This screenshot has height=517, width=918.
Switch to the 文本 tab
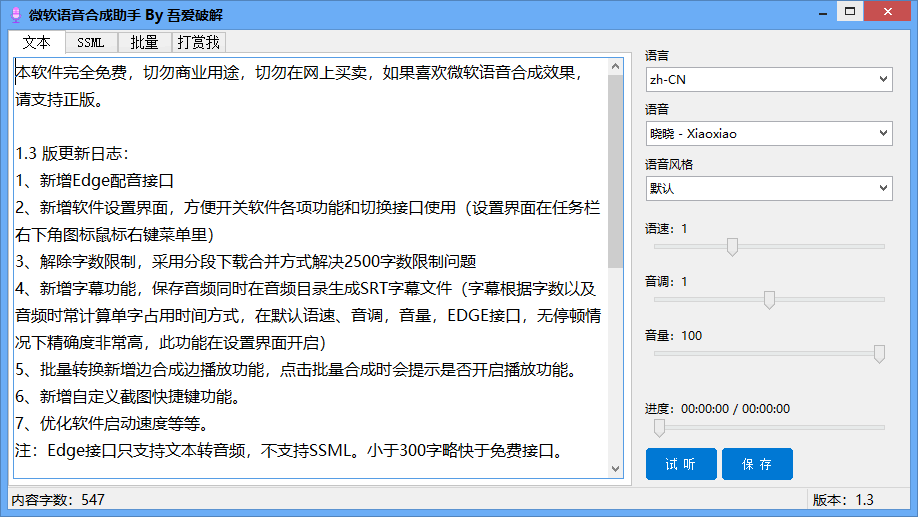[x=36, y=42]
